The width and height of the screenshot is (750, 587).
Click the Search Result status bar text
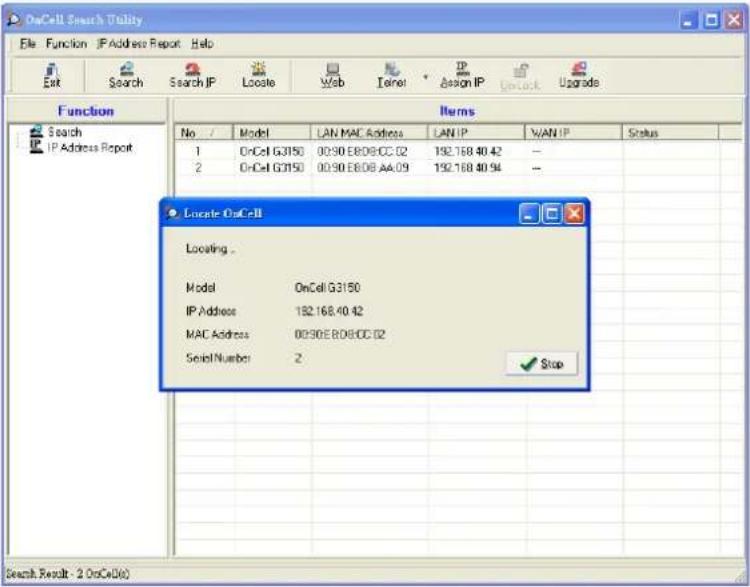pyautogui.click(x=67, y=573)
